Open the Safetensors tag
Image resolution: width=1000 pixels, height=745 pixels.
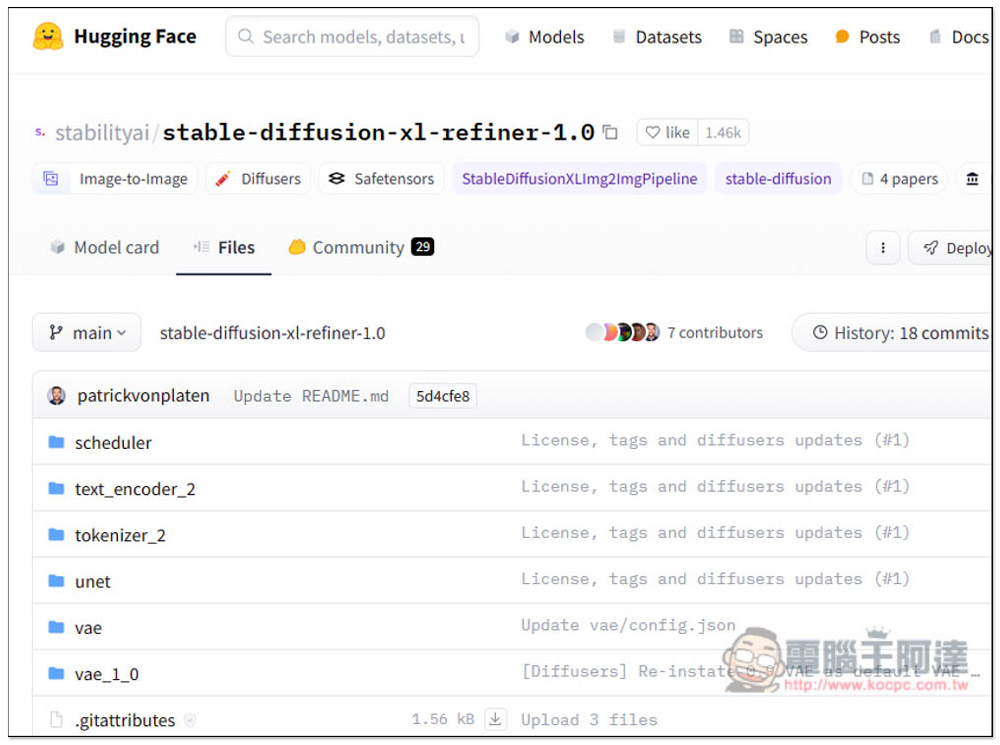[x=381, y=179]
